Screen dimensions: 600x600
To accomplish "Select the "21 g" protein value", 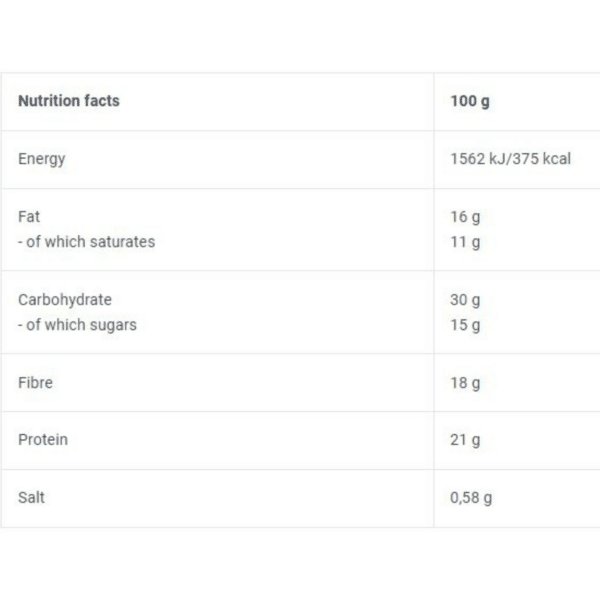I will pos(465,441).
